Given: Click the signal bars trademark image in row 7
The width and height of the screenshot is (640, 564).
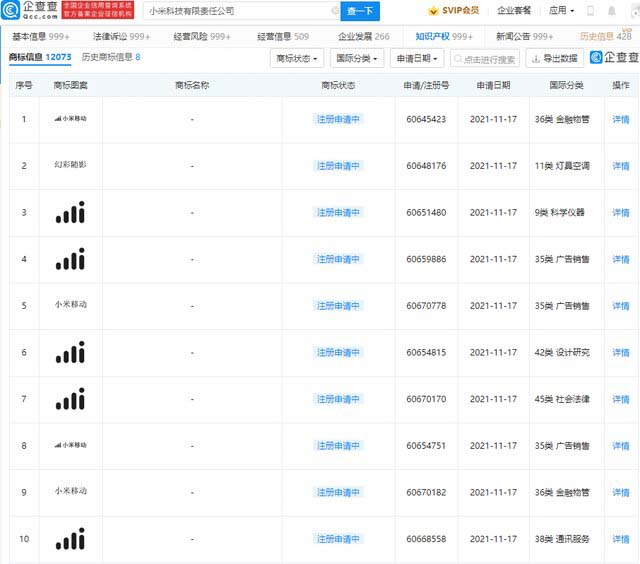Looking at the screenshot, I should tap(71, 399).
